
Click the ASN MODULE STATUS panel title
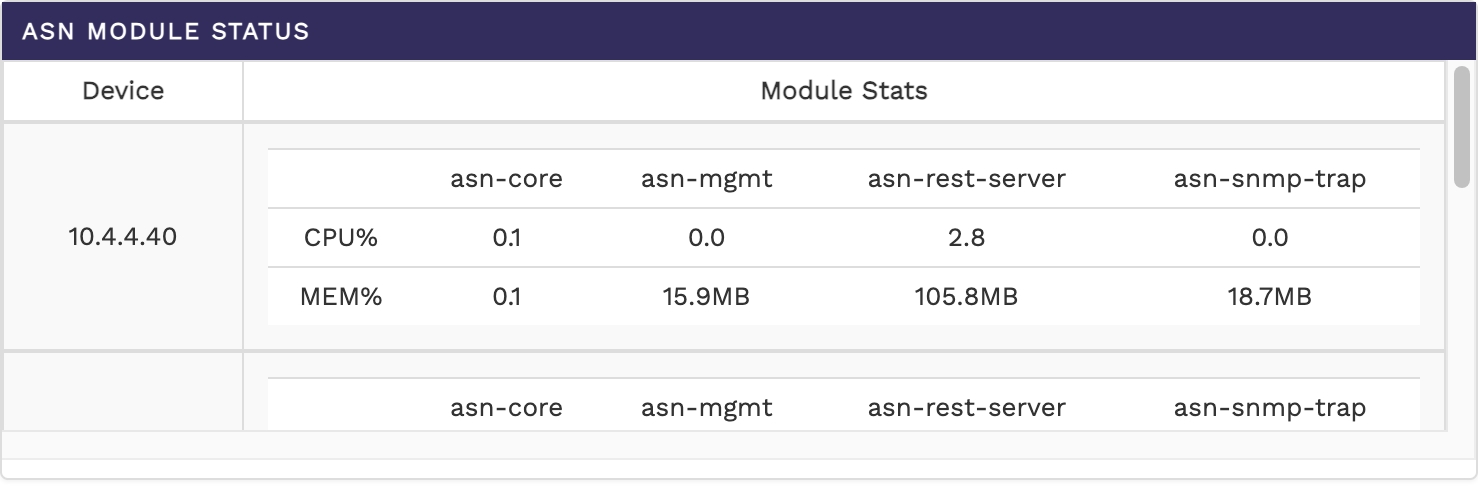[166, 31]
